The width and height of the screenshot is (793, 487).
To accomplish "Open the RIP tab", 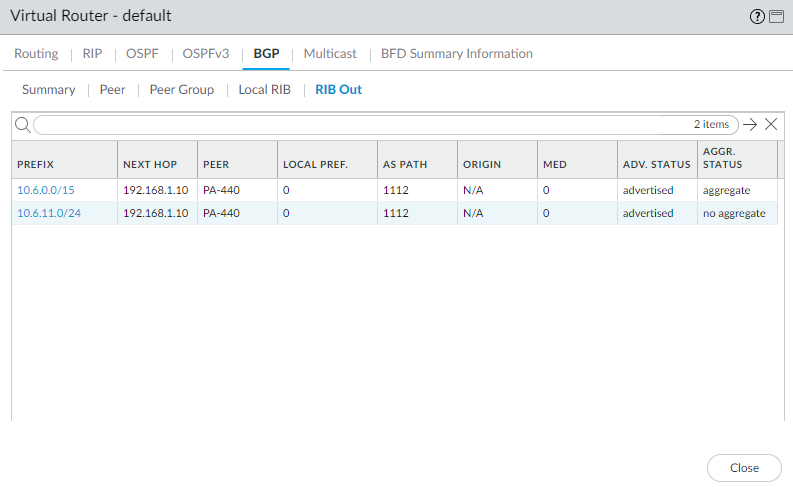I will (x=92, y=54).
